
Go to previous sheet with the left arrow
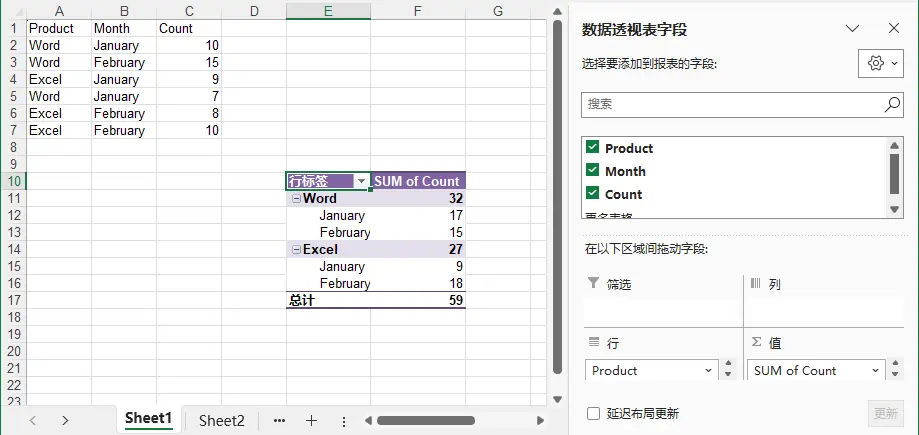[33, 420]
